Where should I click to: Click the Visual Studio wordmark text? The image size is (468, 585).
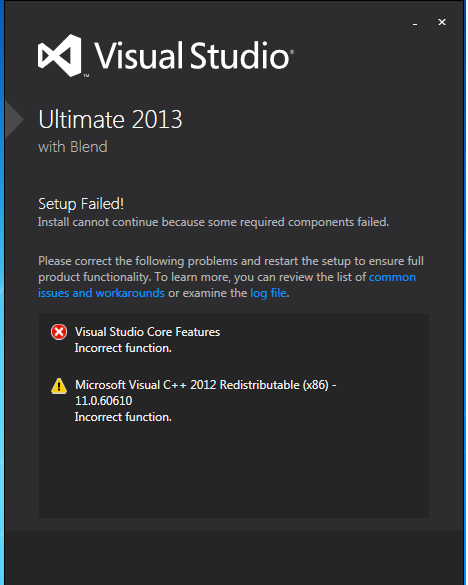[x=193, y=55]
